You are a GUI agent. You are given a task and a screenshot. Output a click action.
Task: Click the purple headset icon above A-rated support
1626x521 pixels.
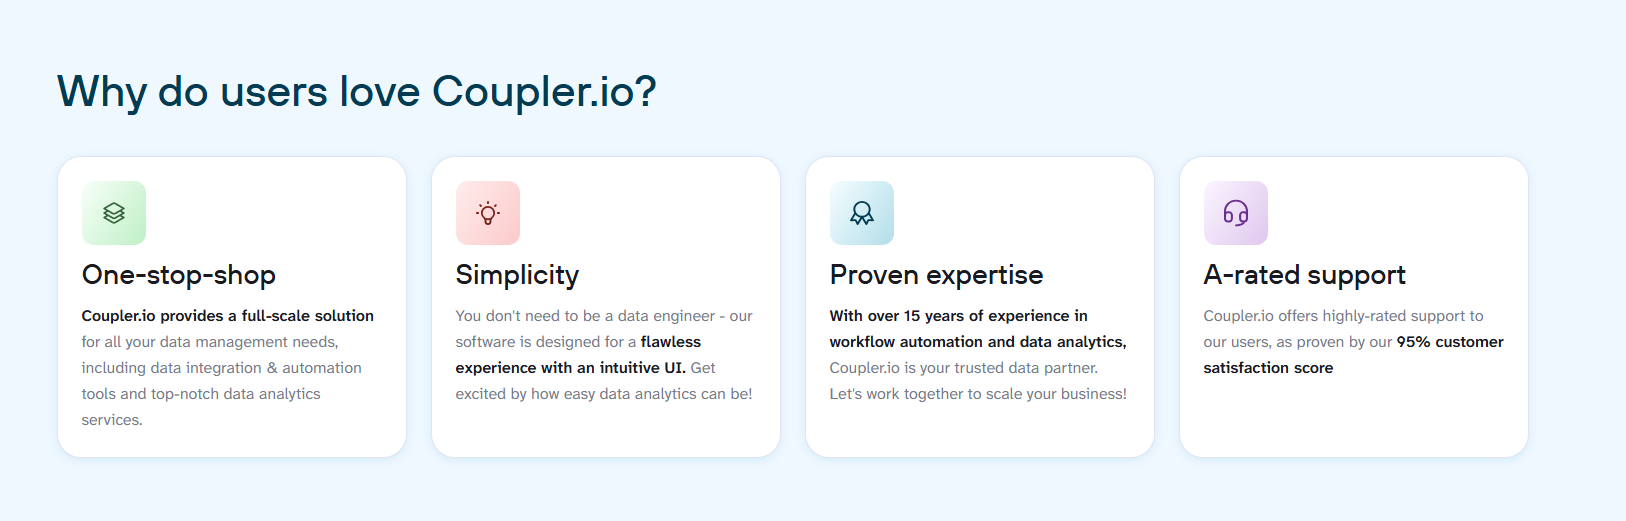1236,213
